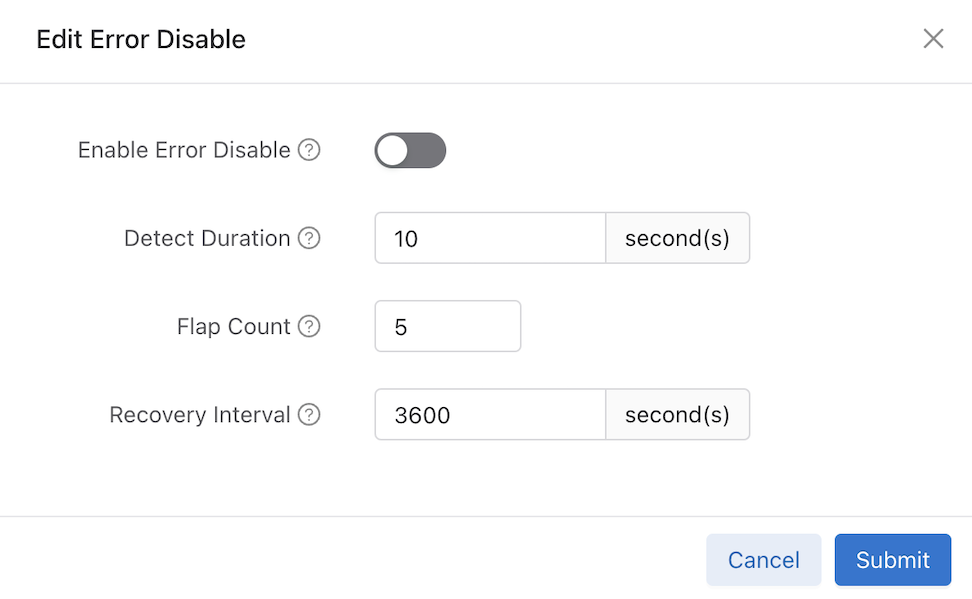This screenshot has height=599, width=972.
Task: Submit the error disable settings
Action: coord(892,560)
